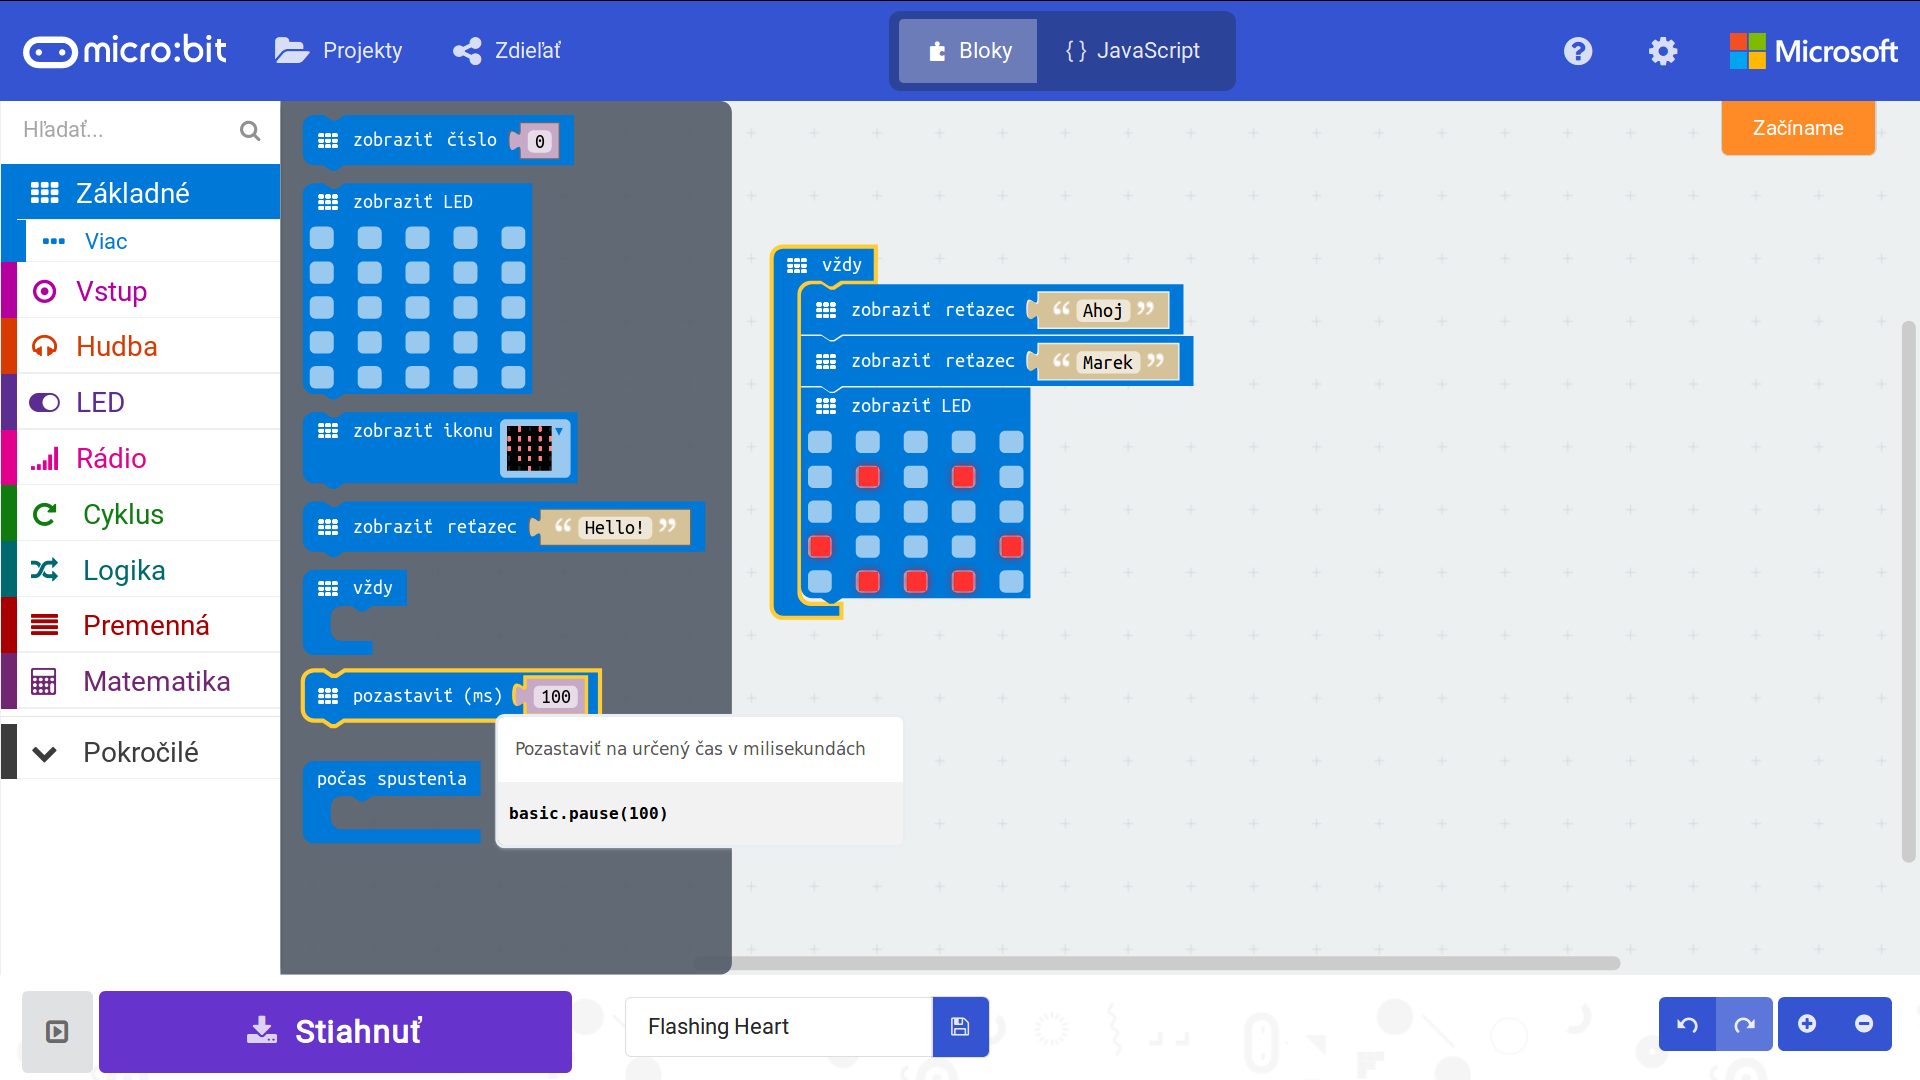This screenshot has width=1920, height=1080.
Task: Toggle top-left LED in toolbox zobraziť LED block
Action: 322,238
